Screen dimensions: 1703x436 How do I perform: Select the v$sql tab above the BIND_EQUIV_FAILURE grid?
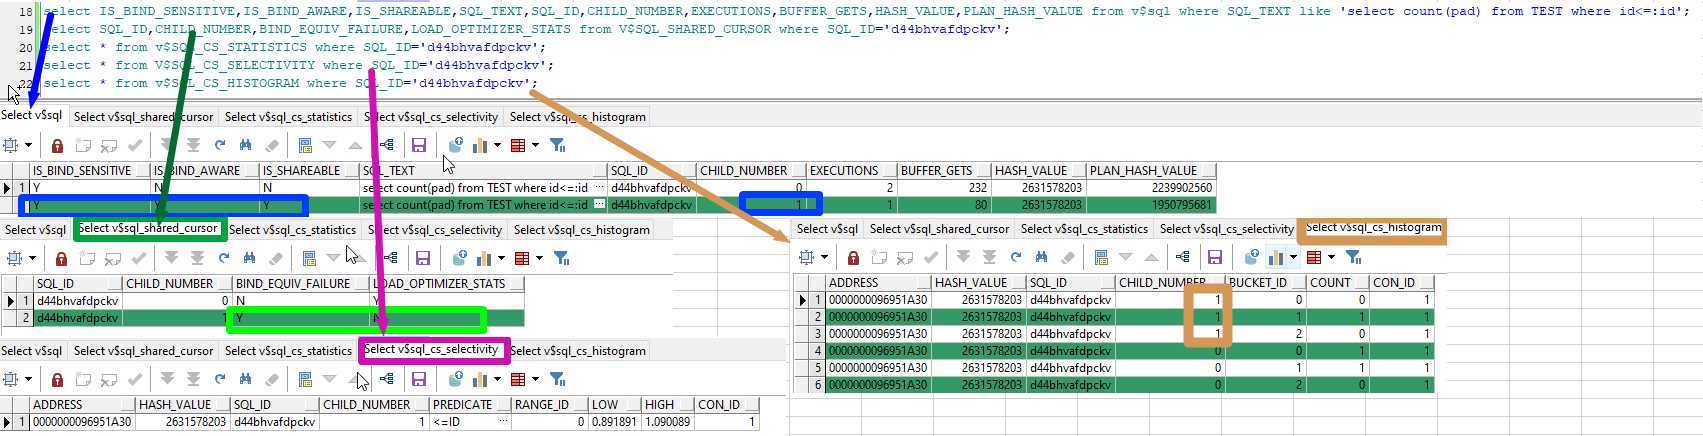point(35,230)
